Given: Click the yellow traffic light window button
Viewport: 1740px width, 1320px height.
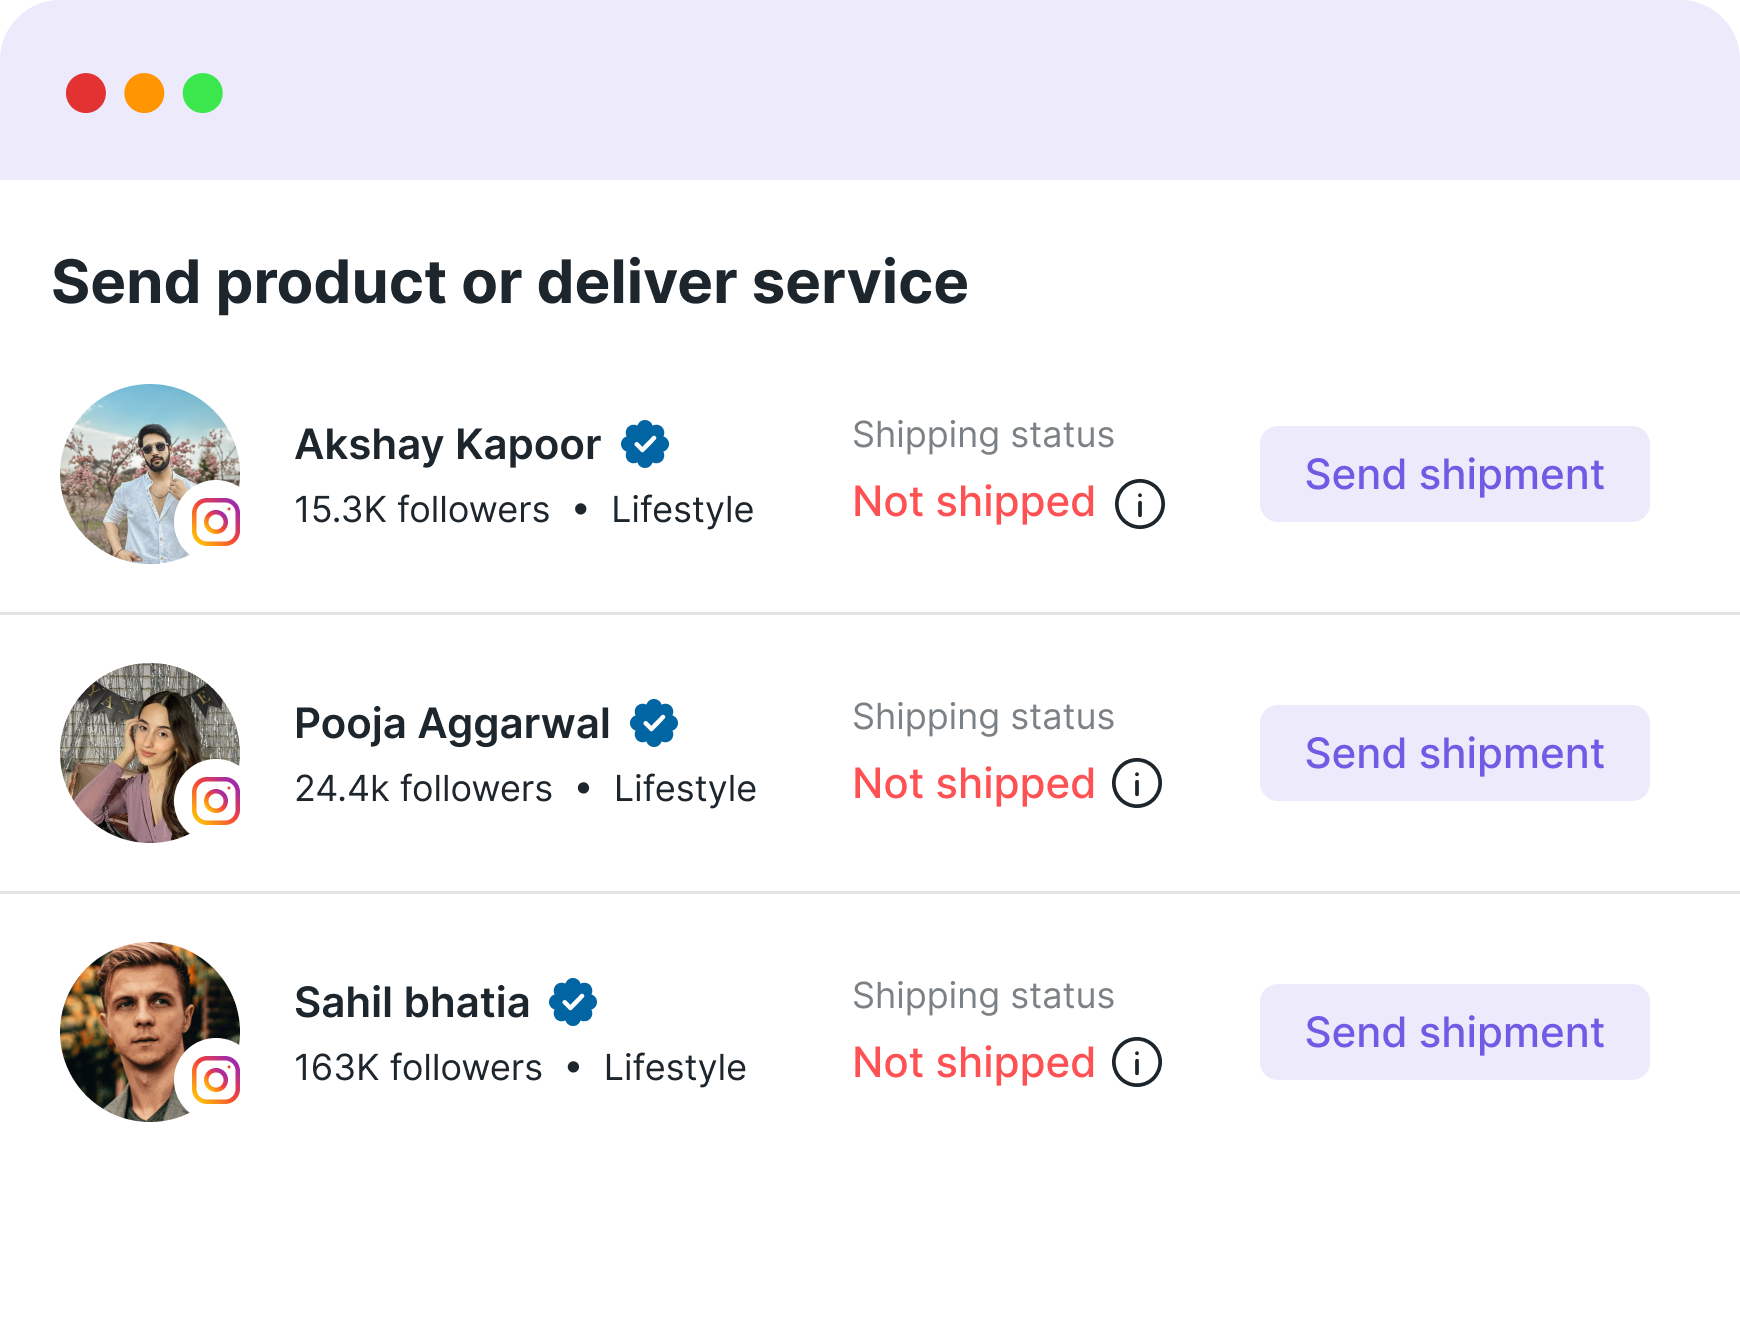Looking at the screenshot, I should click(146, 94).
